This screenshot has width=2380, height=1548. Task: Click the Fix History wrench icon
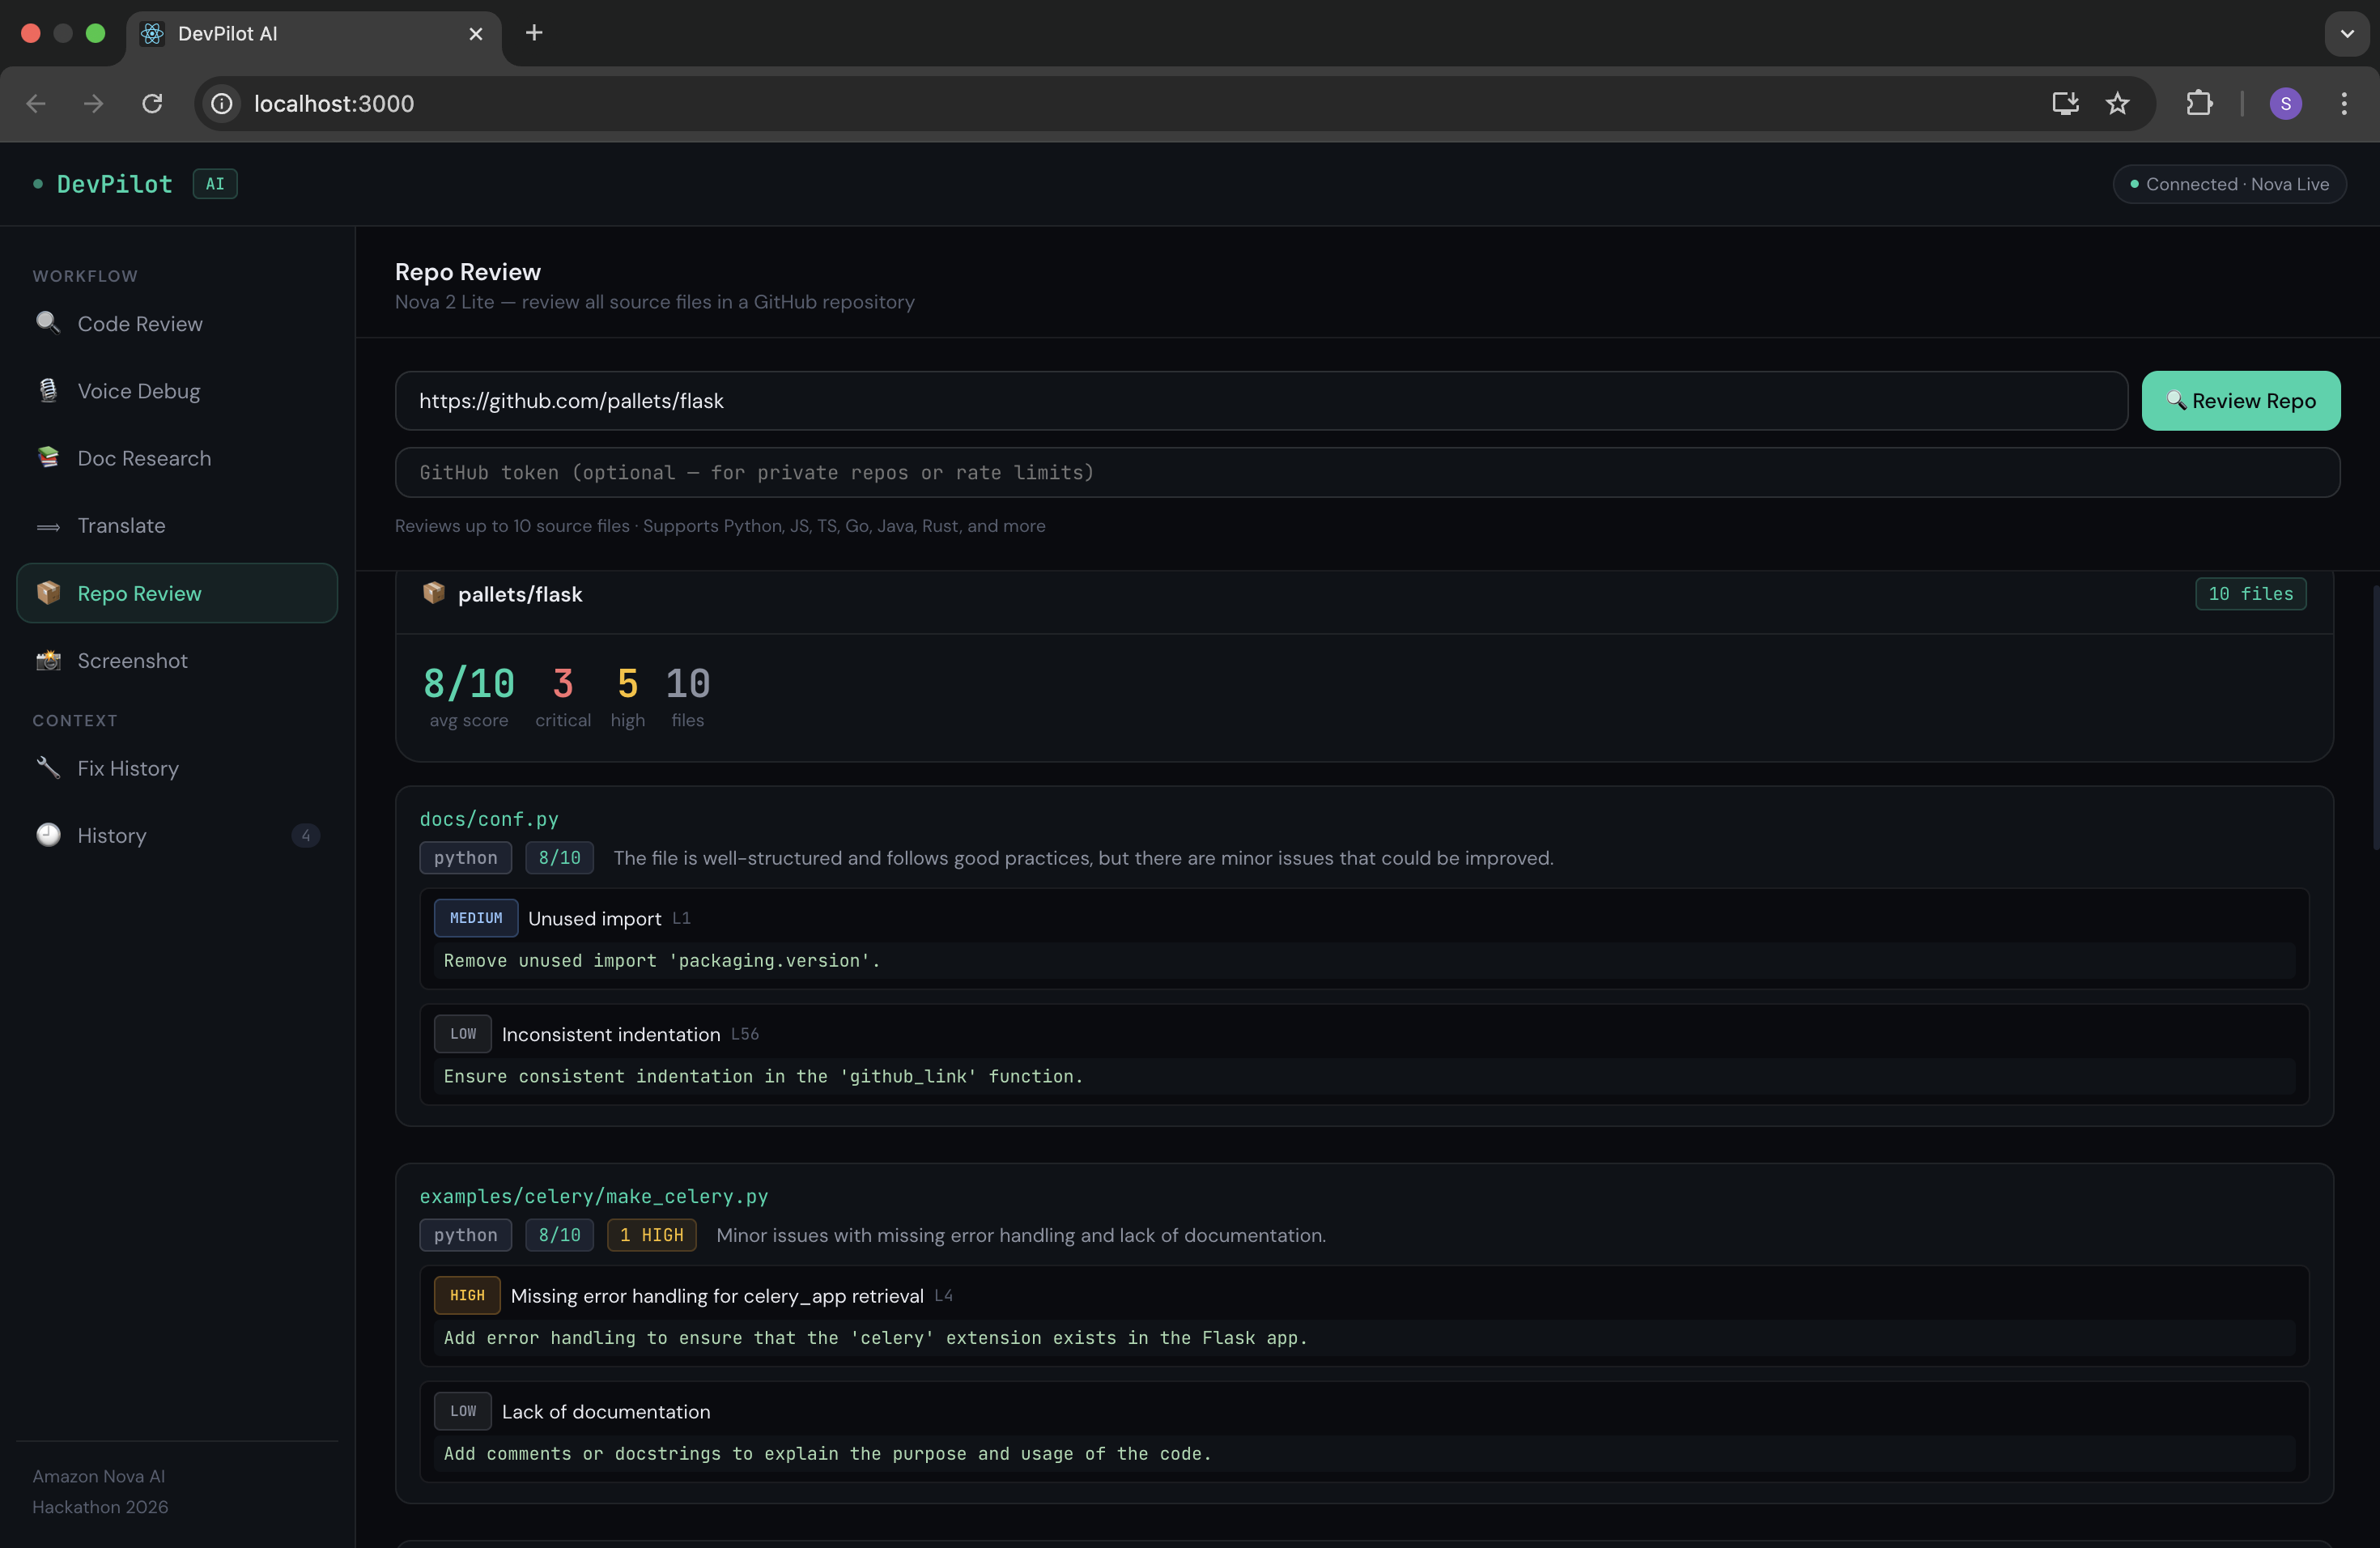pos(48,768)
